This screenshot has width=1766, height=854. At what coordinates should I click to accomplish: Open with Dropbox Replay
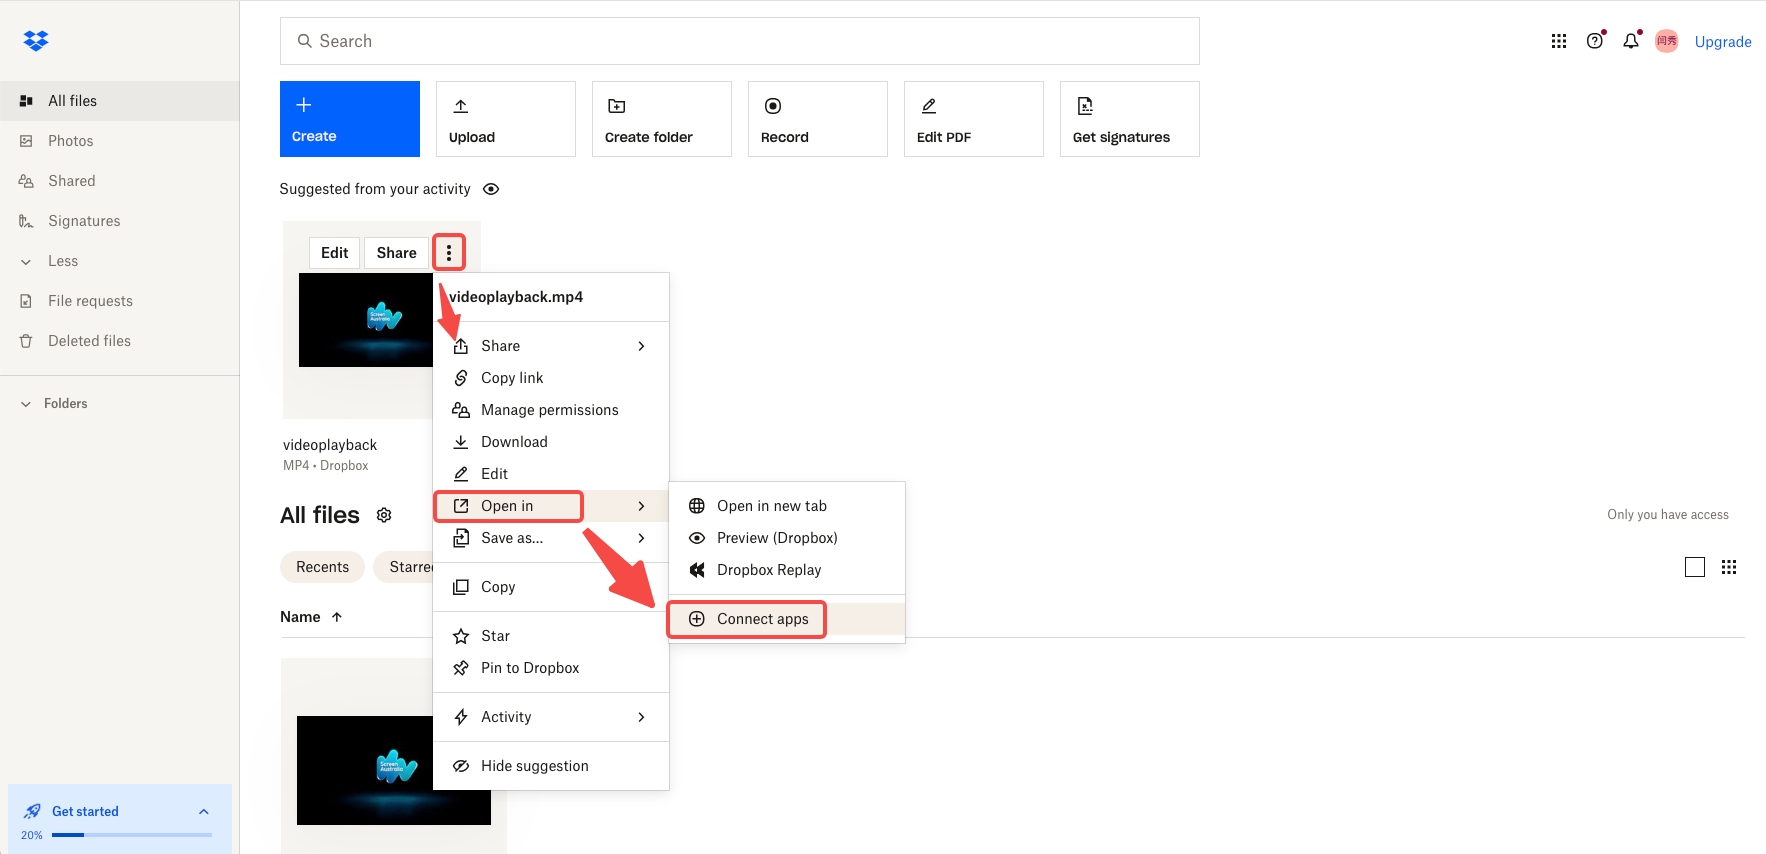coord(787,570)
